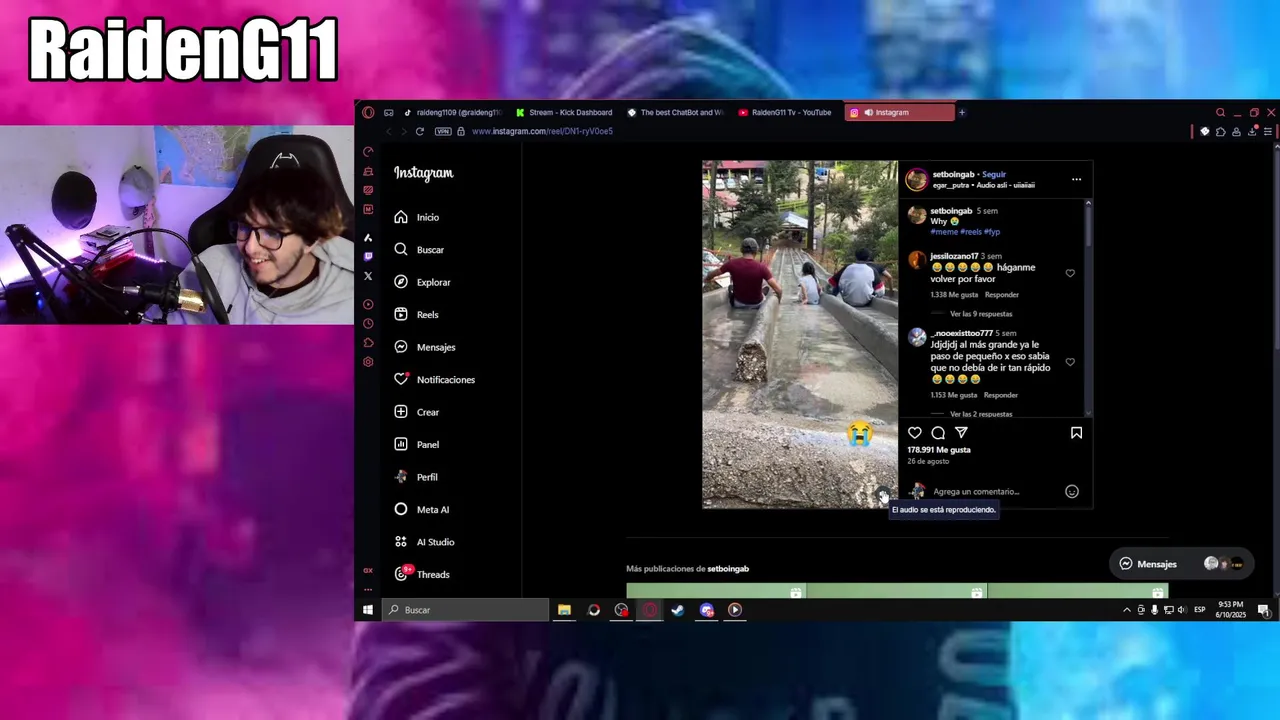Image resolution: width=1280 pixels, height=720 pixels.
Task: Follow setboingab via Seguir link
Action: tap(994, 174)
